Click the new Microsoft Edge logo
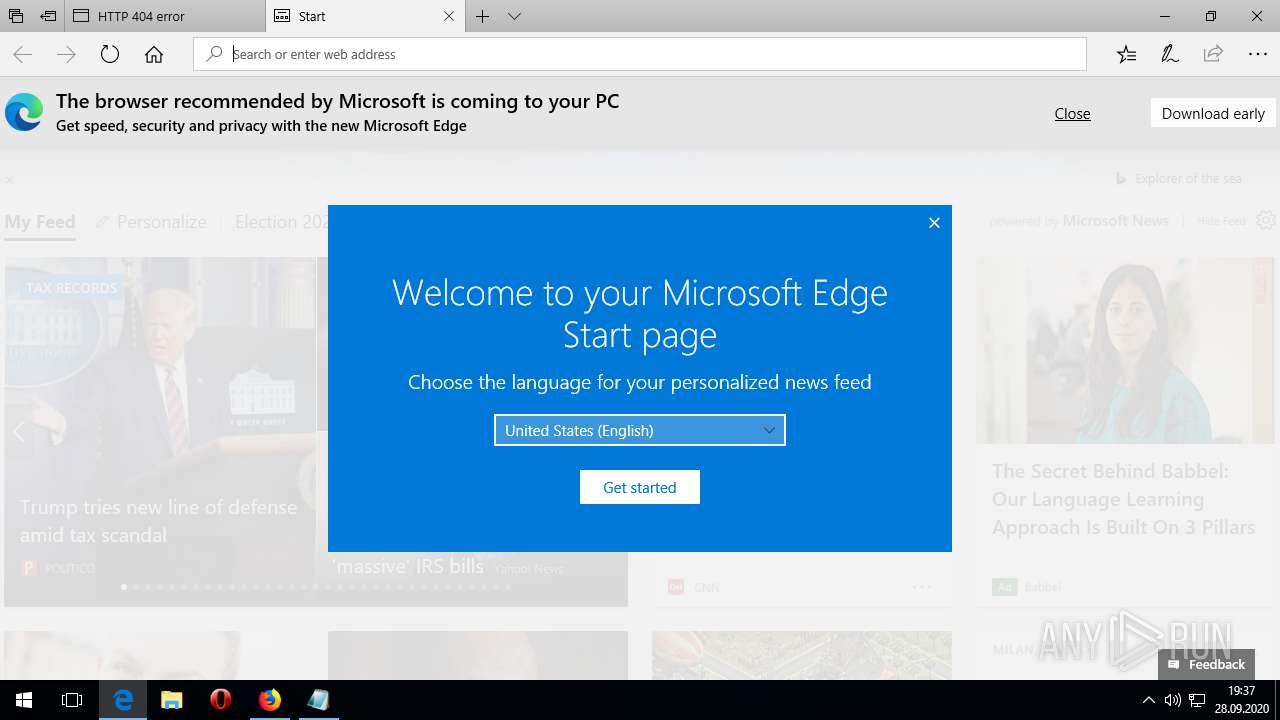This screenshot has height=720, width=1280. pyautogui.click(x=24, y=112)
